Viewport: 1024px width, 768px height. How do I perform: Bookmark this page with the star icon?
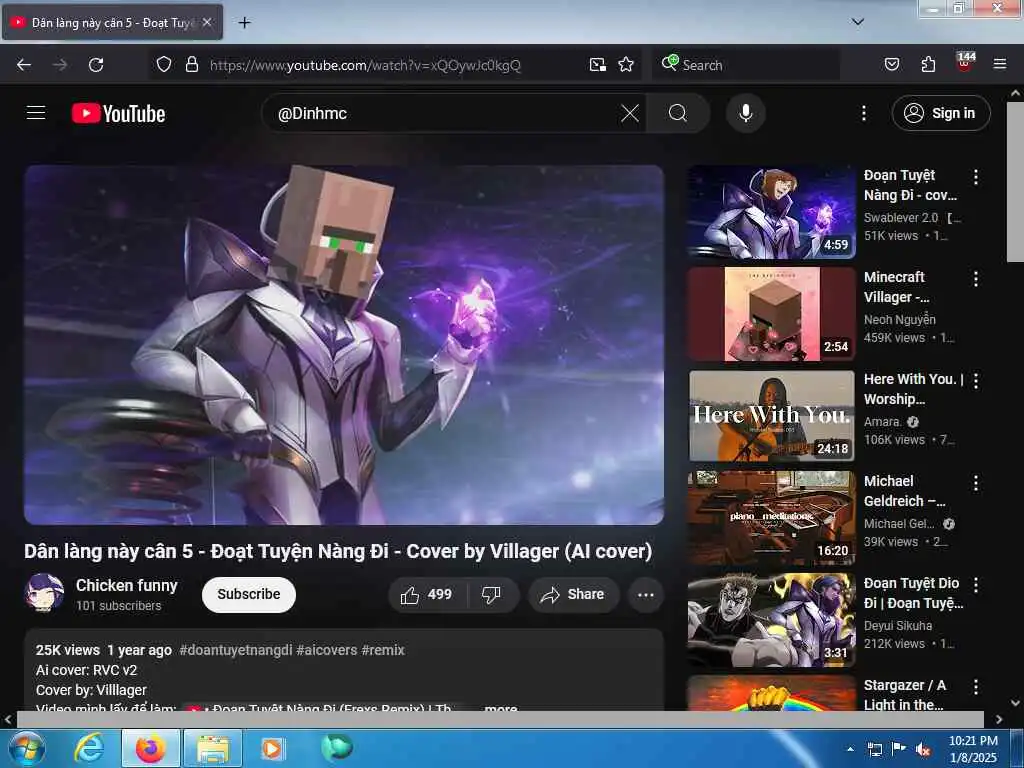tap(626, 65)
